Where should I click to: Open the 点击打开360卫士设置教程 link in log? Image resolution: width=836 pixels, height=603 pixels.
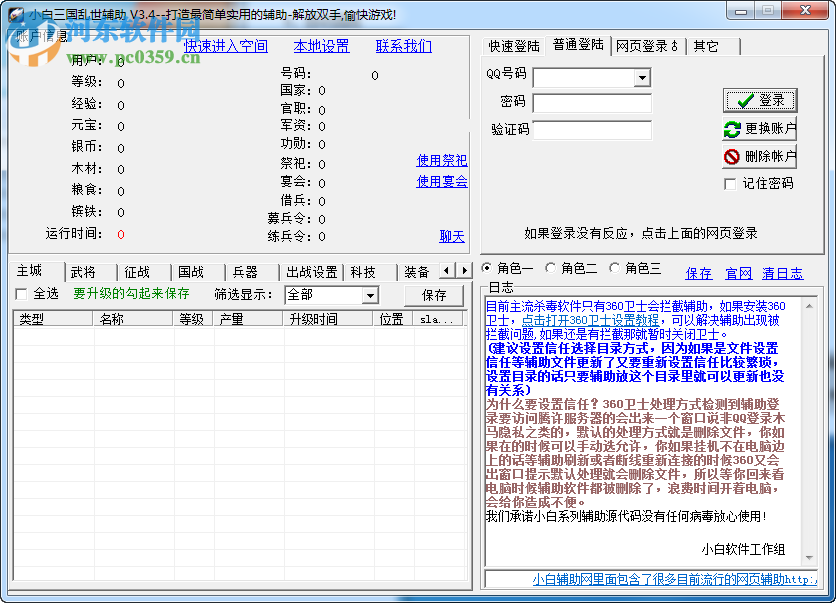[590, 320]
